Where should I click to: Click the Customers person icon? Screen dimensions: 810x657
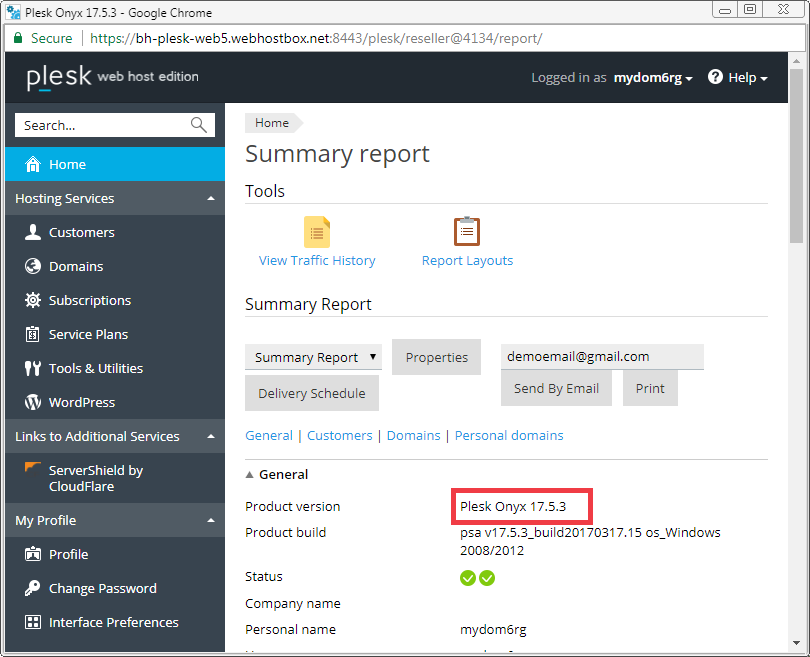33,232
